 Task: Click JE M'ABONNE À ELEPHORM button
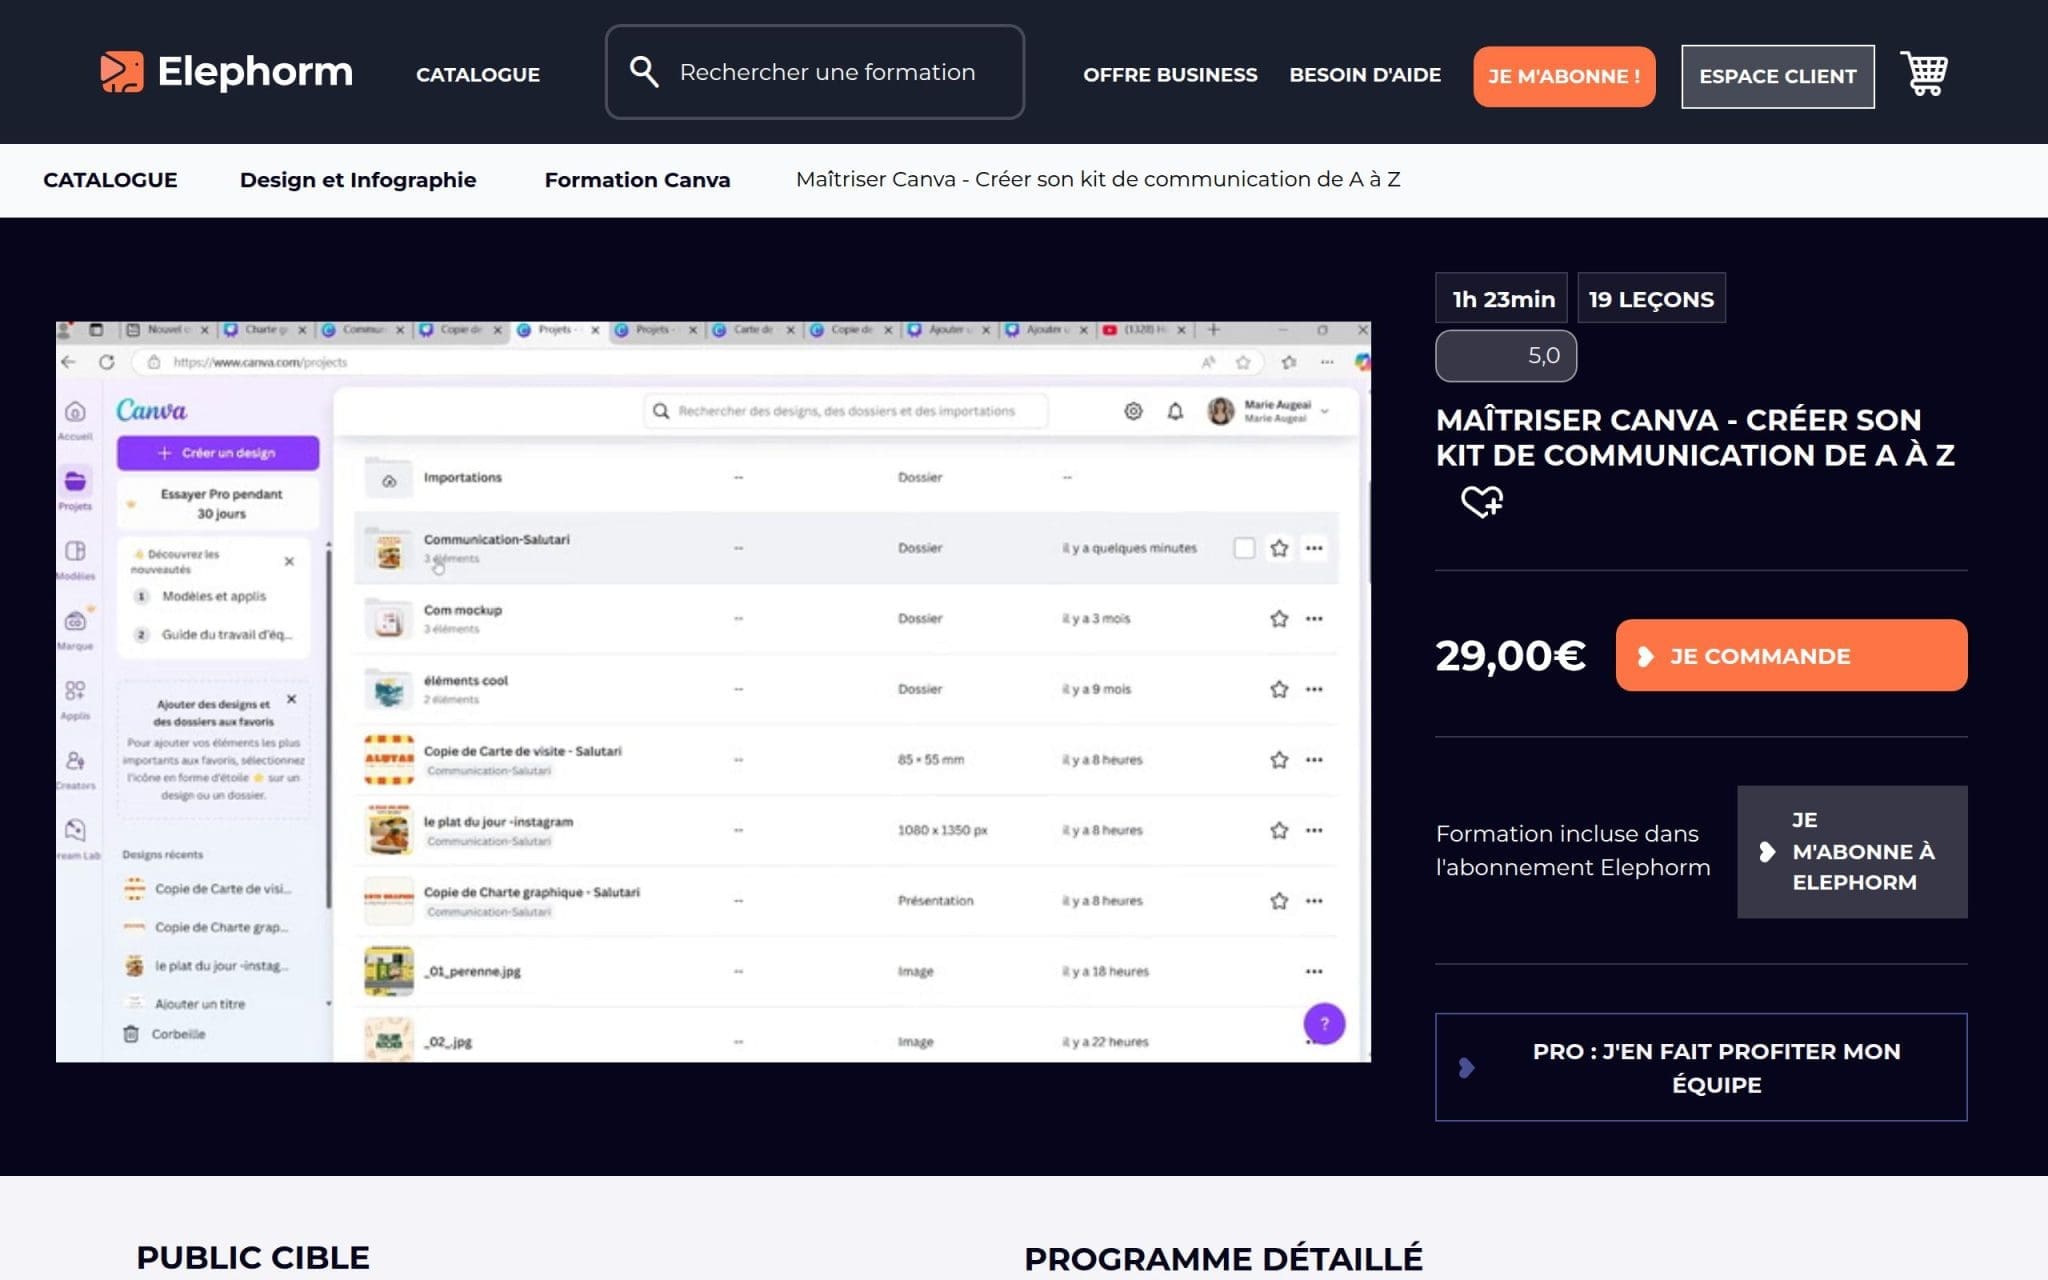click(1852, 852)
